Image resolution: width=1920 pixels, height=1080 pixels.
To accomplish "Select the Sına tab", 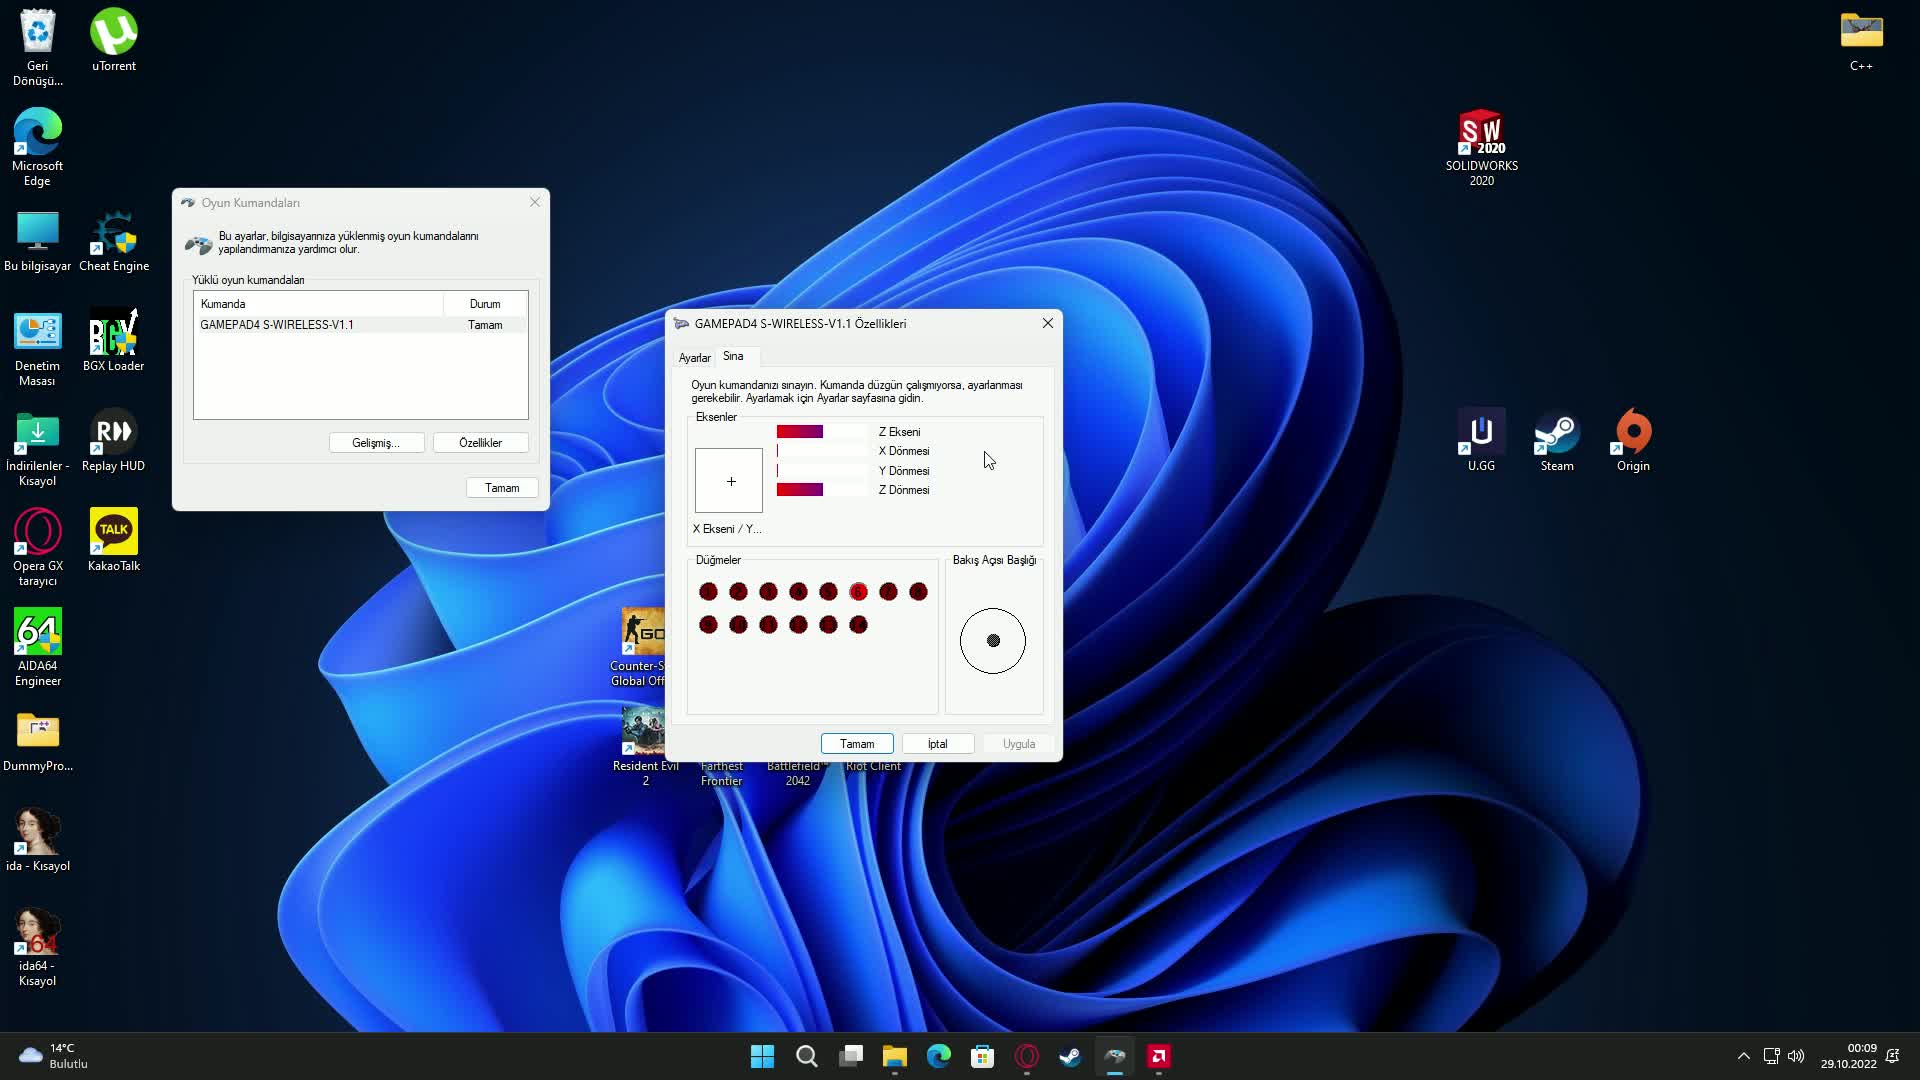I will click(733, 356).
